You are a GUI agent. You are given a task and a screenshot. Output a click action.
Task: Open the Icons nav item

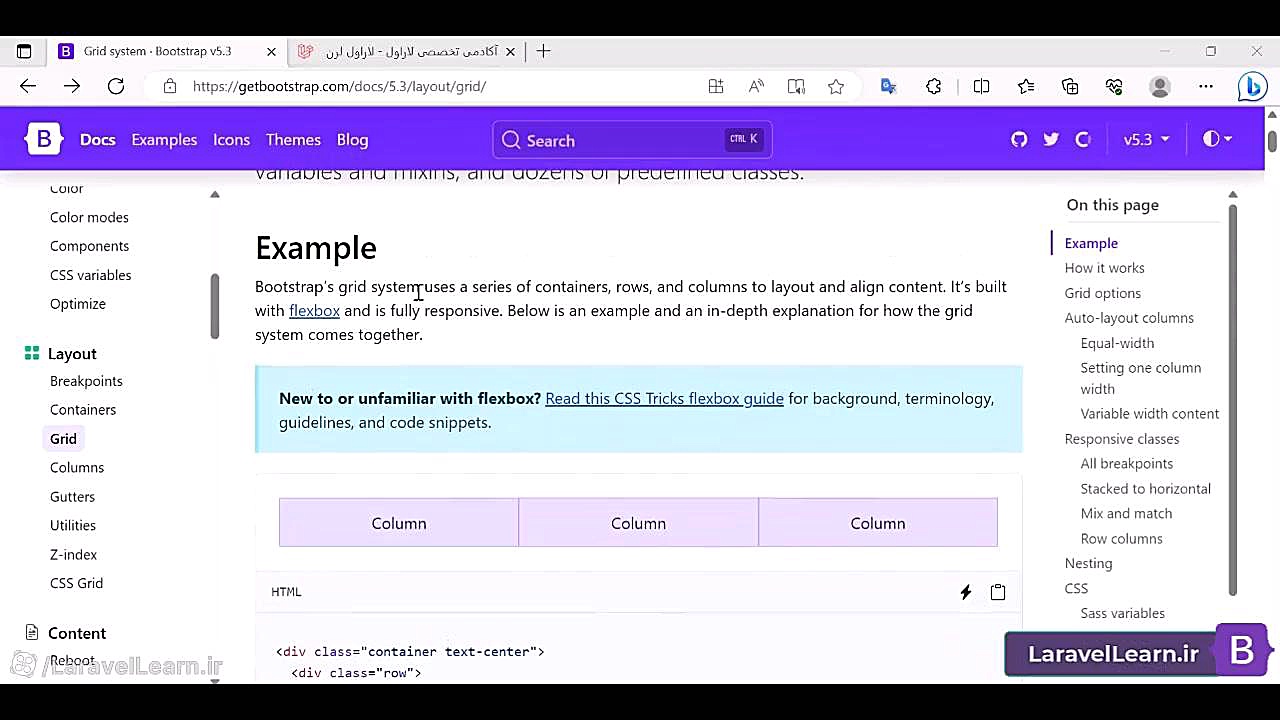tap(231, 140)
